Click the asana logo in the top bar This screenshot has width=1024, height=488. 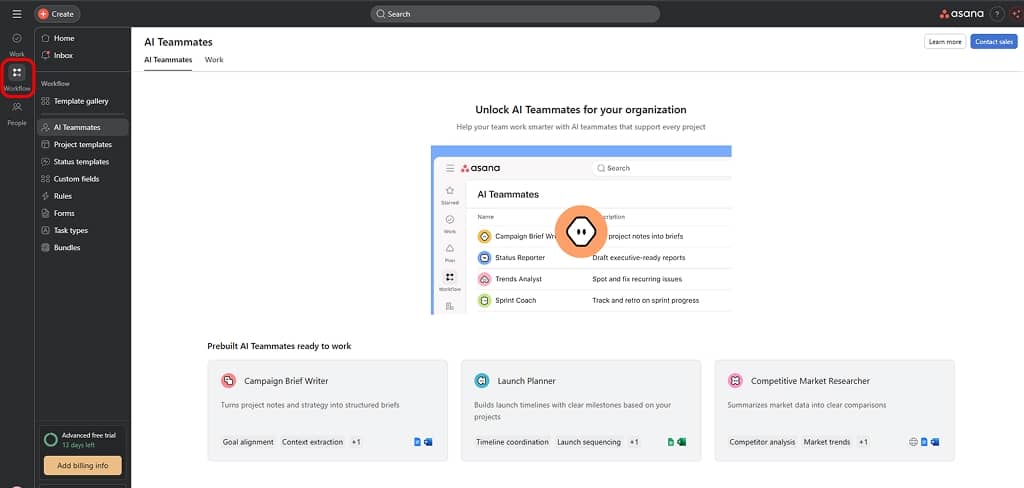pyautogui.click(x=961, y=14)
